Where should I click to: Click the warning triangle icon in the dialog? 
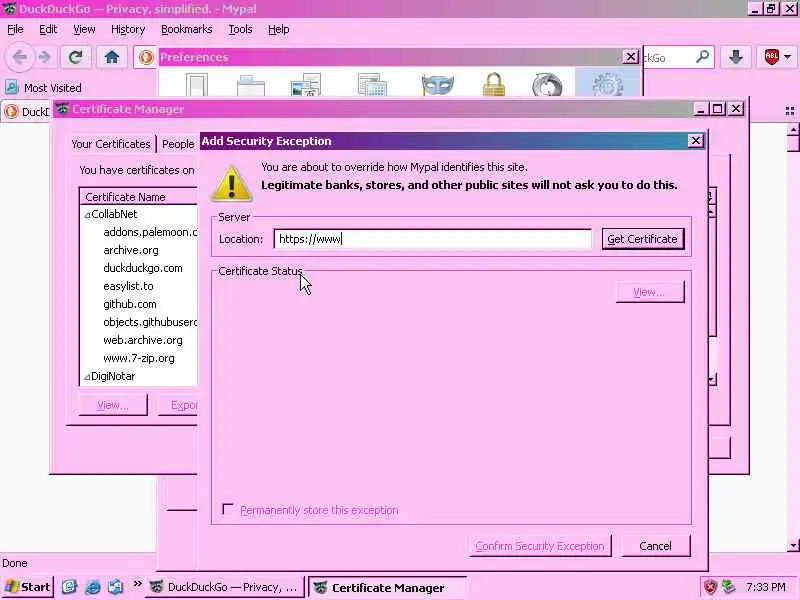click(232, 184)
